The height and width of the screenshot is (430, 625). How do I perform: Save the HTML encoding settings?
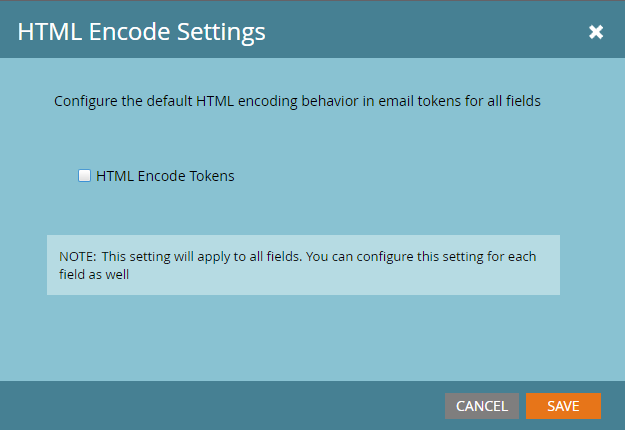[x=563, y=406]
